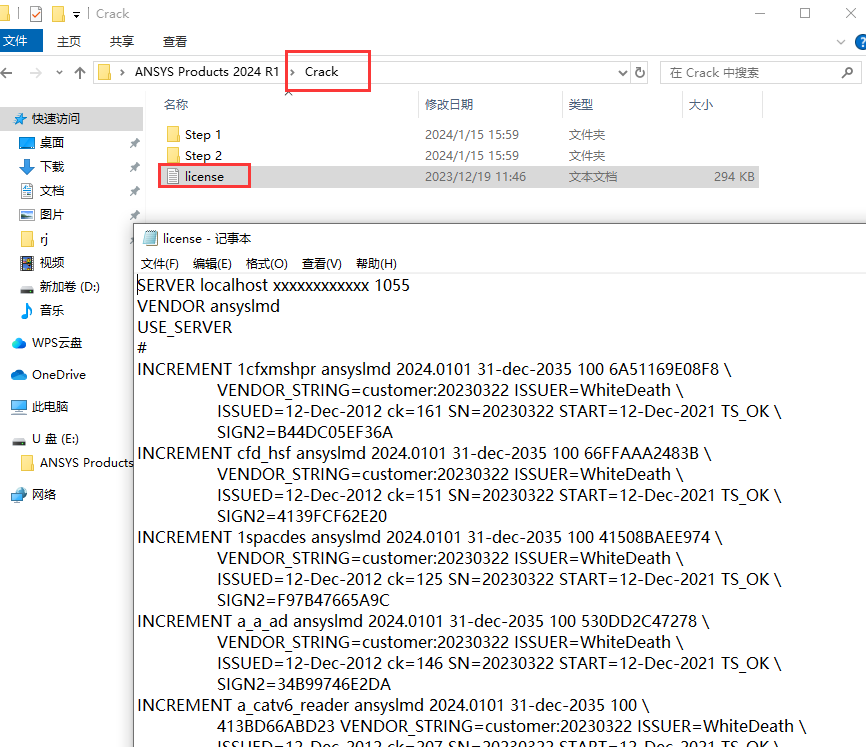The width and height of the screenshot is (866, 747).
Task: Open Notepad 文件(F) menu
Action: (160, 264)
